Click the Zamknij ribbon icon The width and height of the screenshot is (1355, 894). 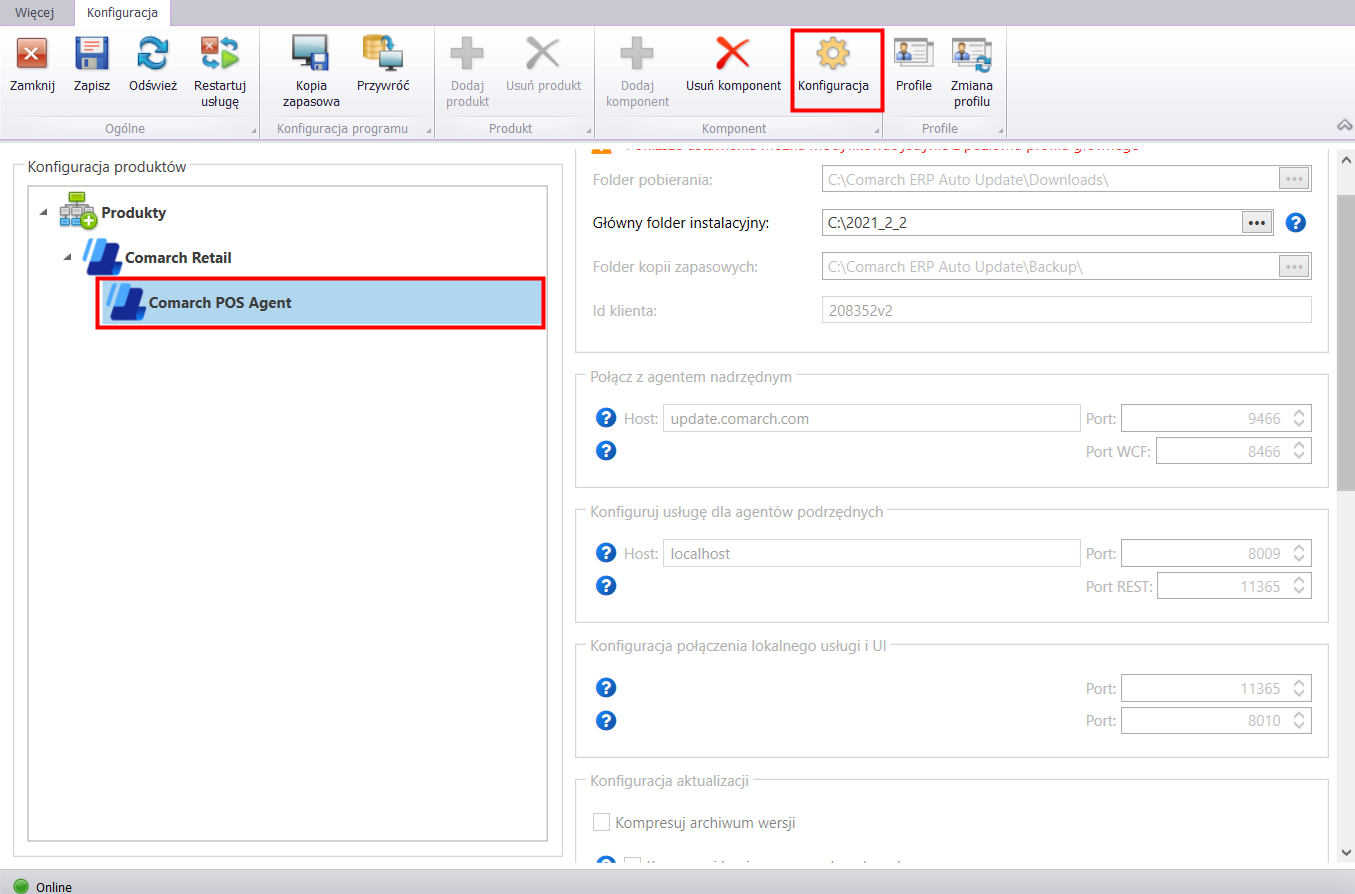coord(32,52)
